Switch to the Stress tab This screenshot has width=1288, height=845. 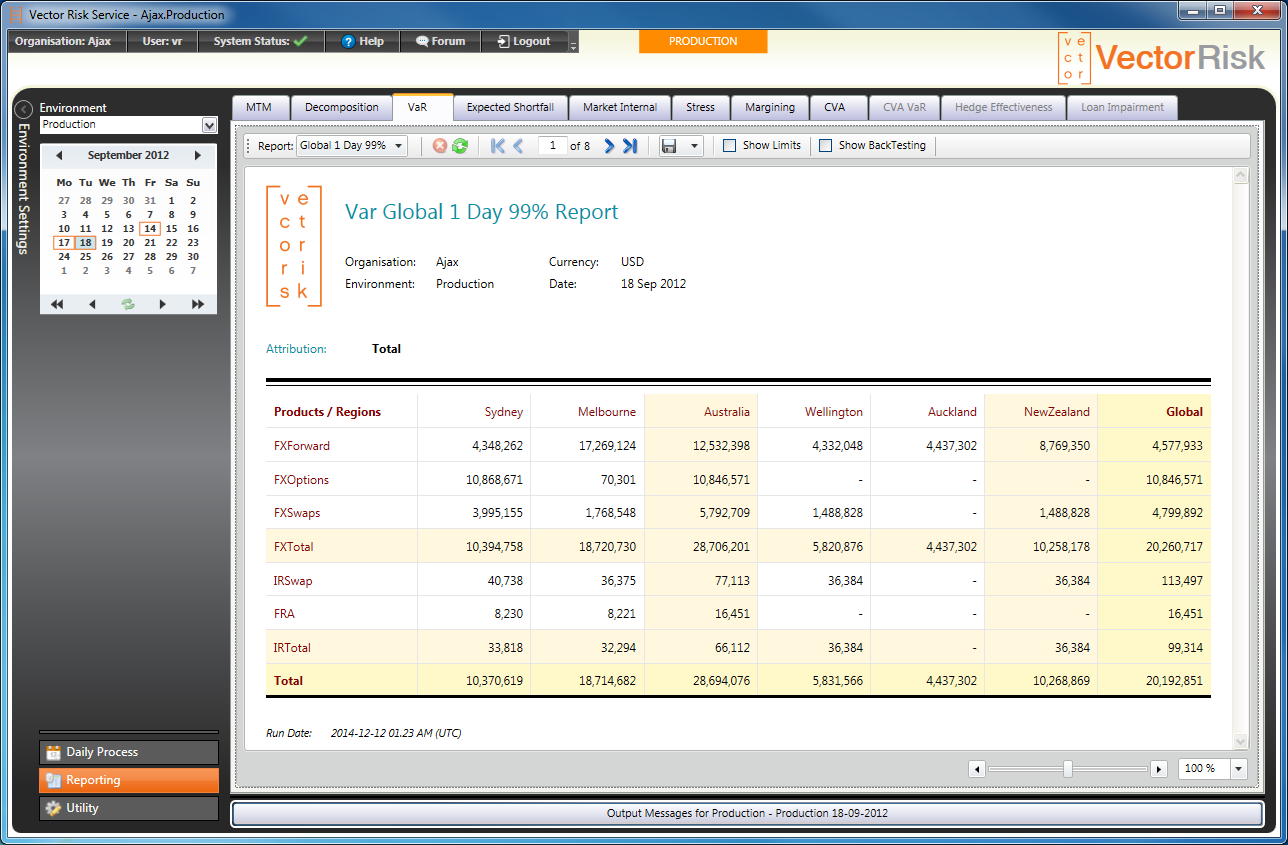tap(700, 107)
